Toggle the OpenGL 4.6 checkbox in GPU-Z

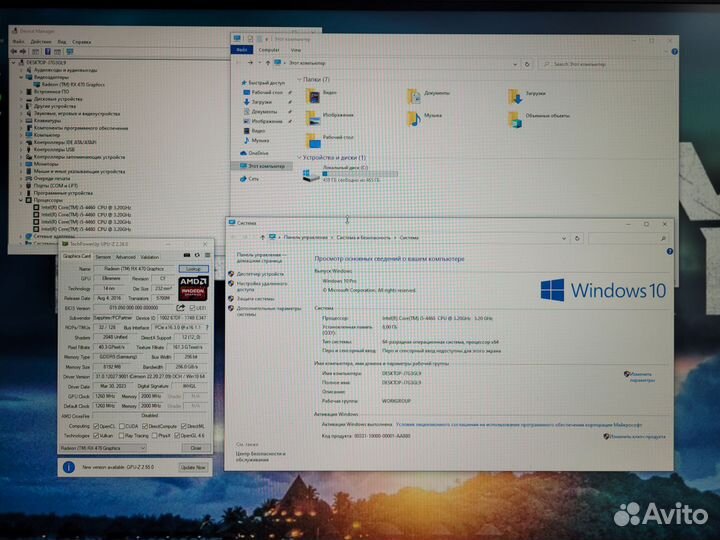(x=177, y=435)
